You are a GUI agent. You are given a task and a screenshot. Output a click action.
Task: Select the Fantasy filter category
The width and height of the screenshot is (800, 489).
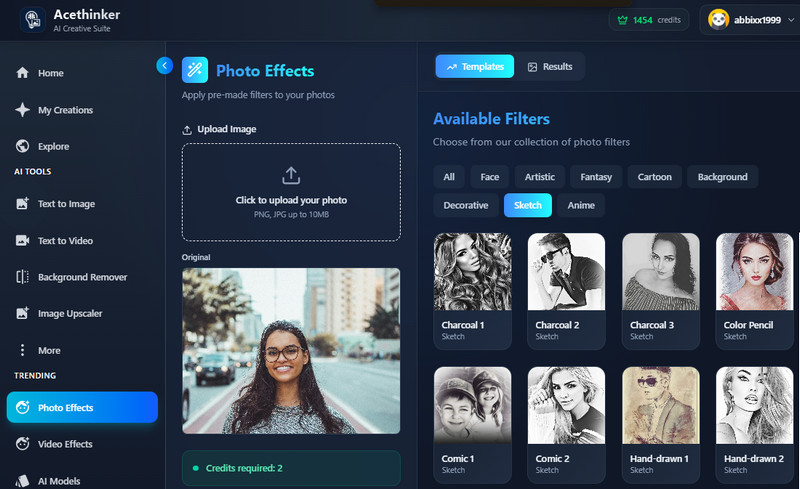coord(596,177)
